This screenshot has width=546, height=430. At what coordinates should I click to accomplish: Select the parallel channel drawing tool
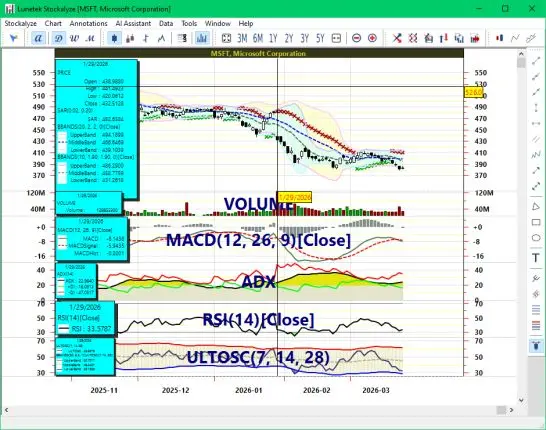click(x=536, y=139)
